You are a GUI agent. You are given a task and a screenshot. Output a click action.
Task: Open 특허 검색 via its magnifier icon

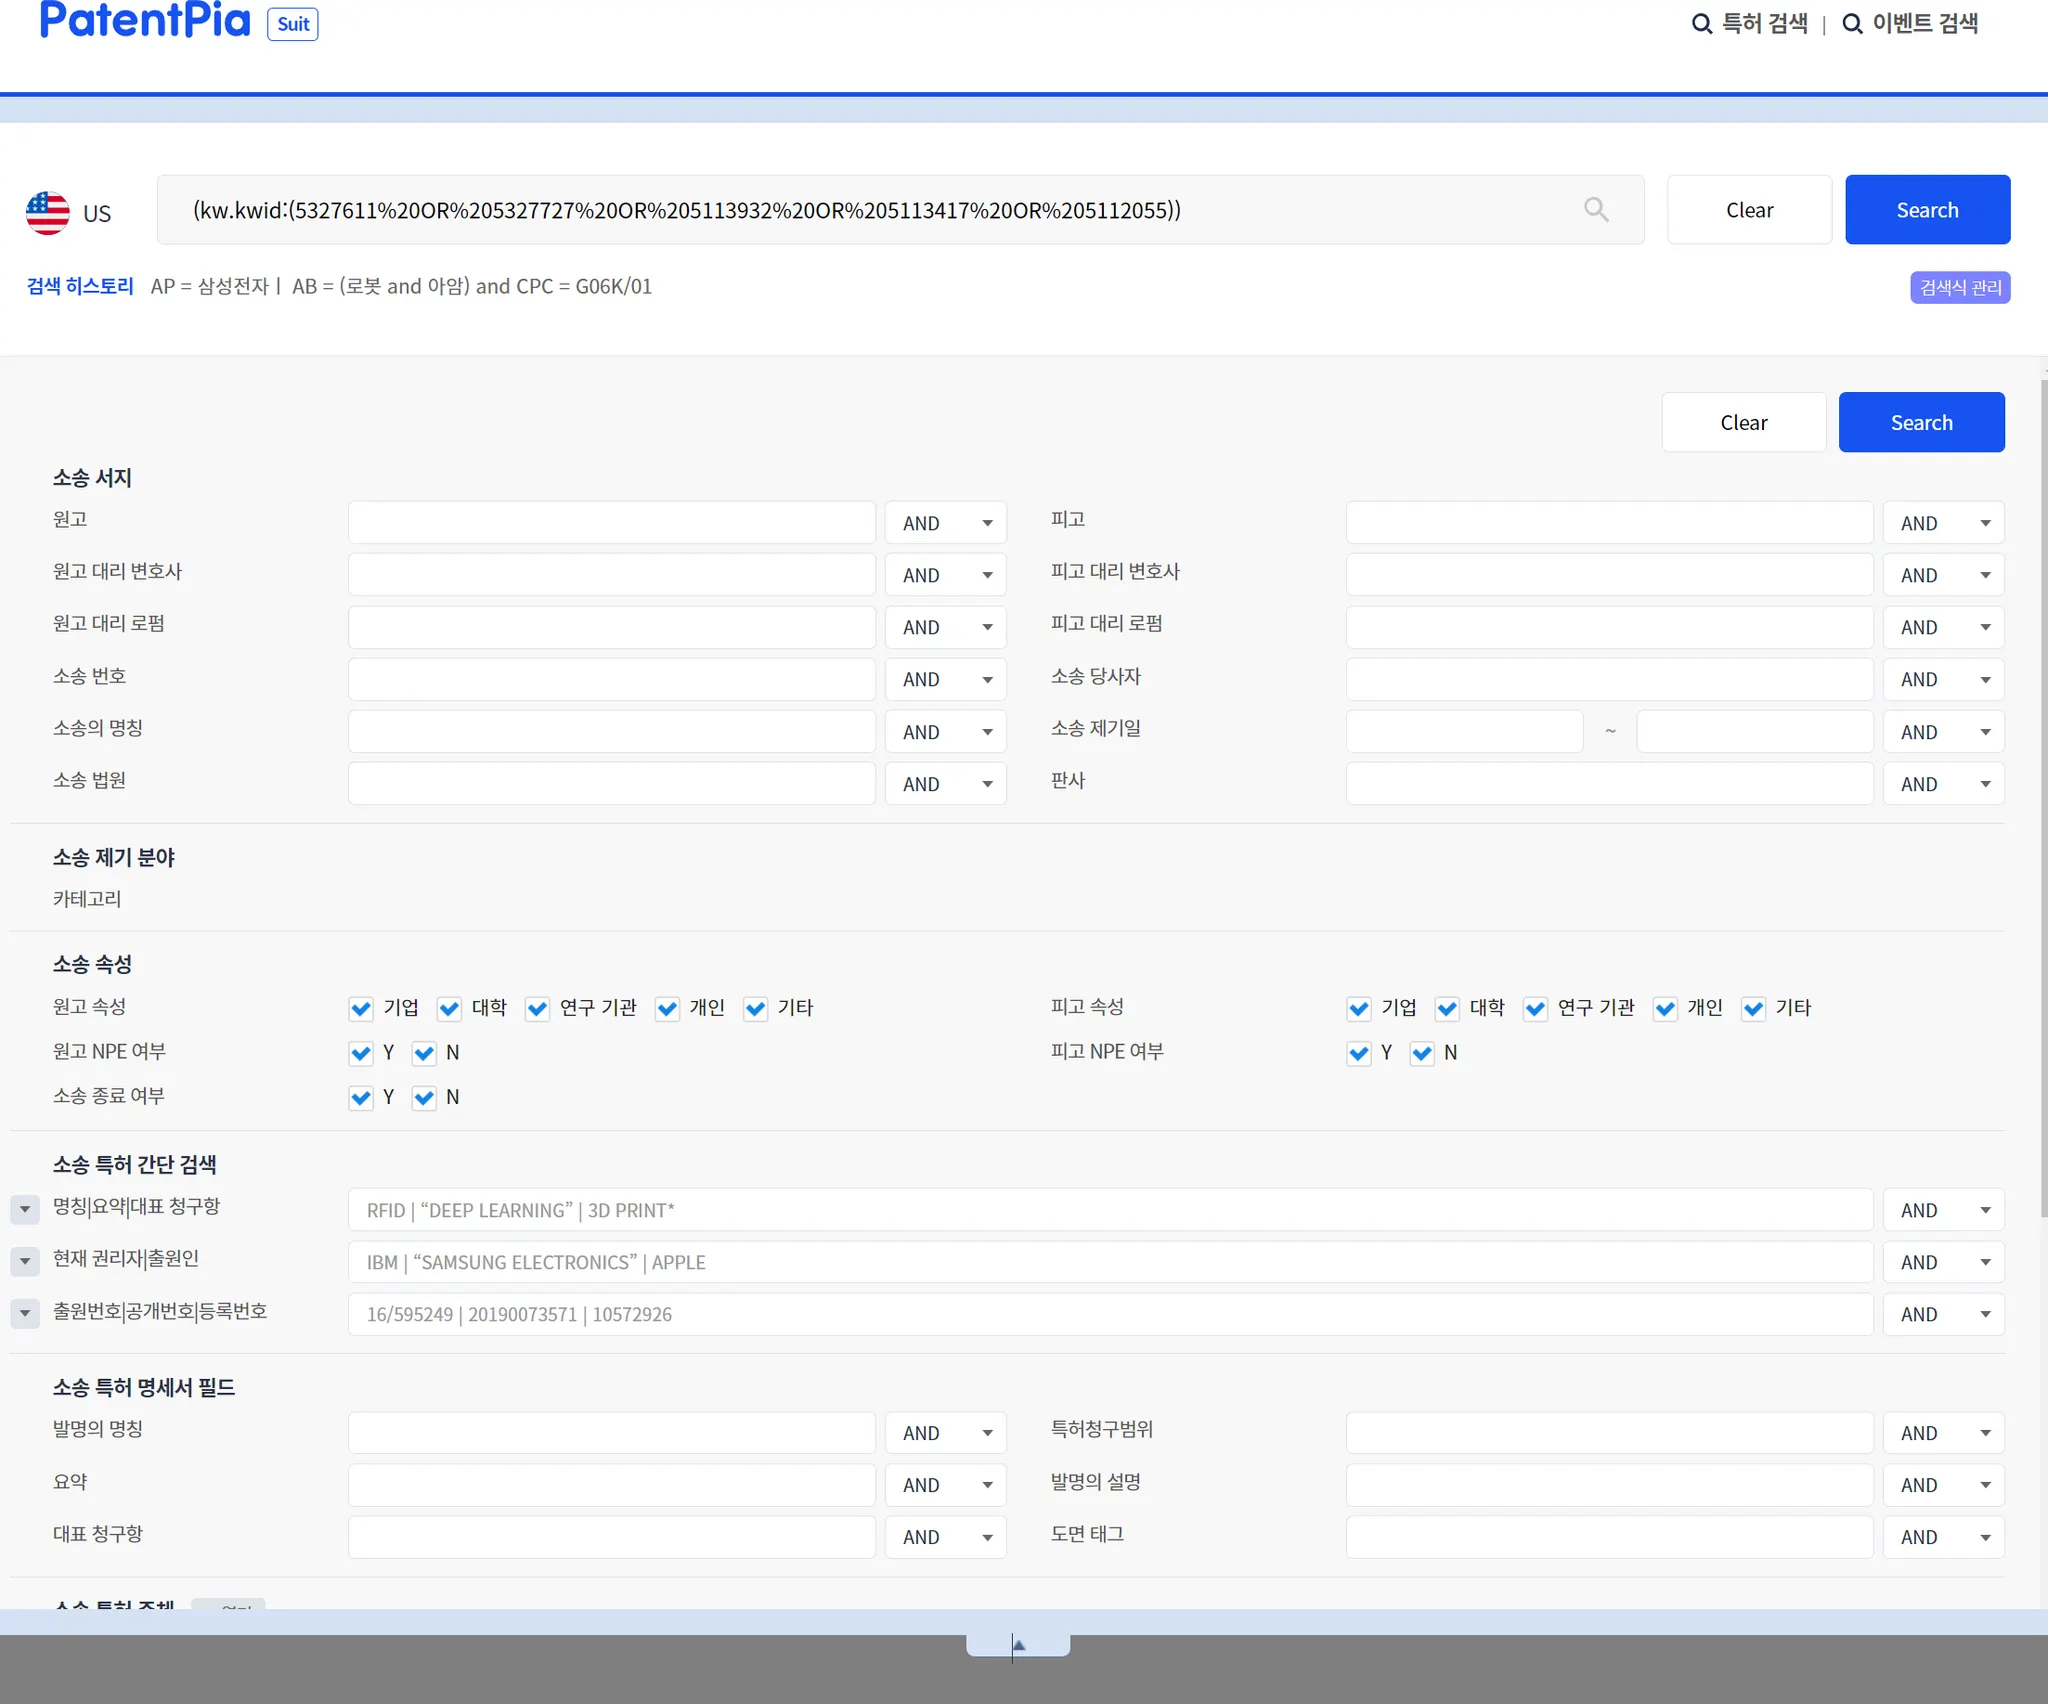[x=1701, y=23]
